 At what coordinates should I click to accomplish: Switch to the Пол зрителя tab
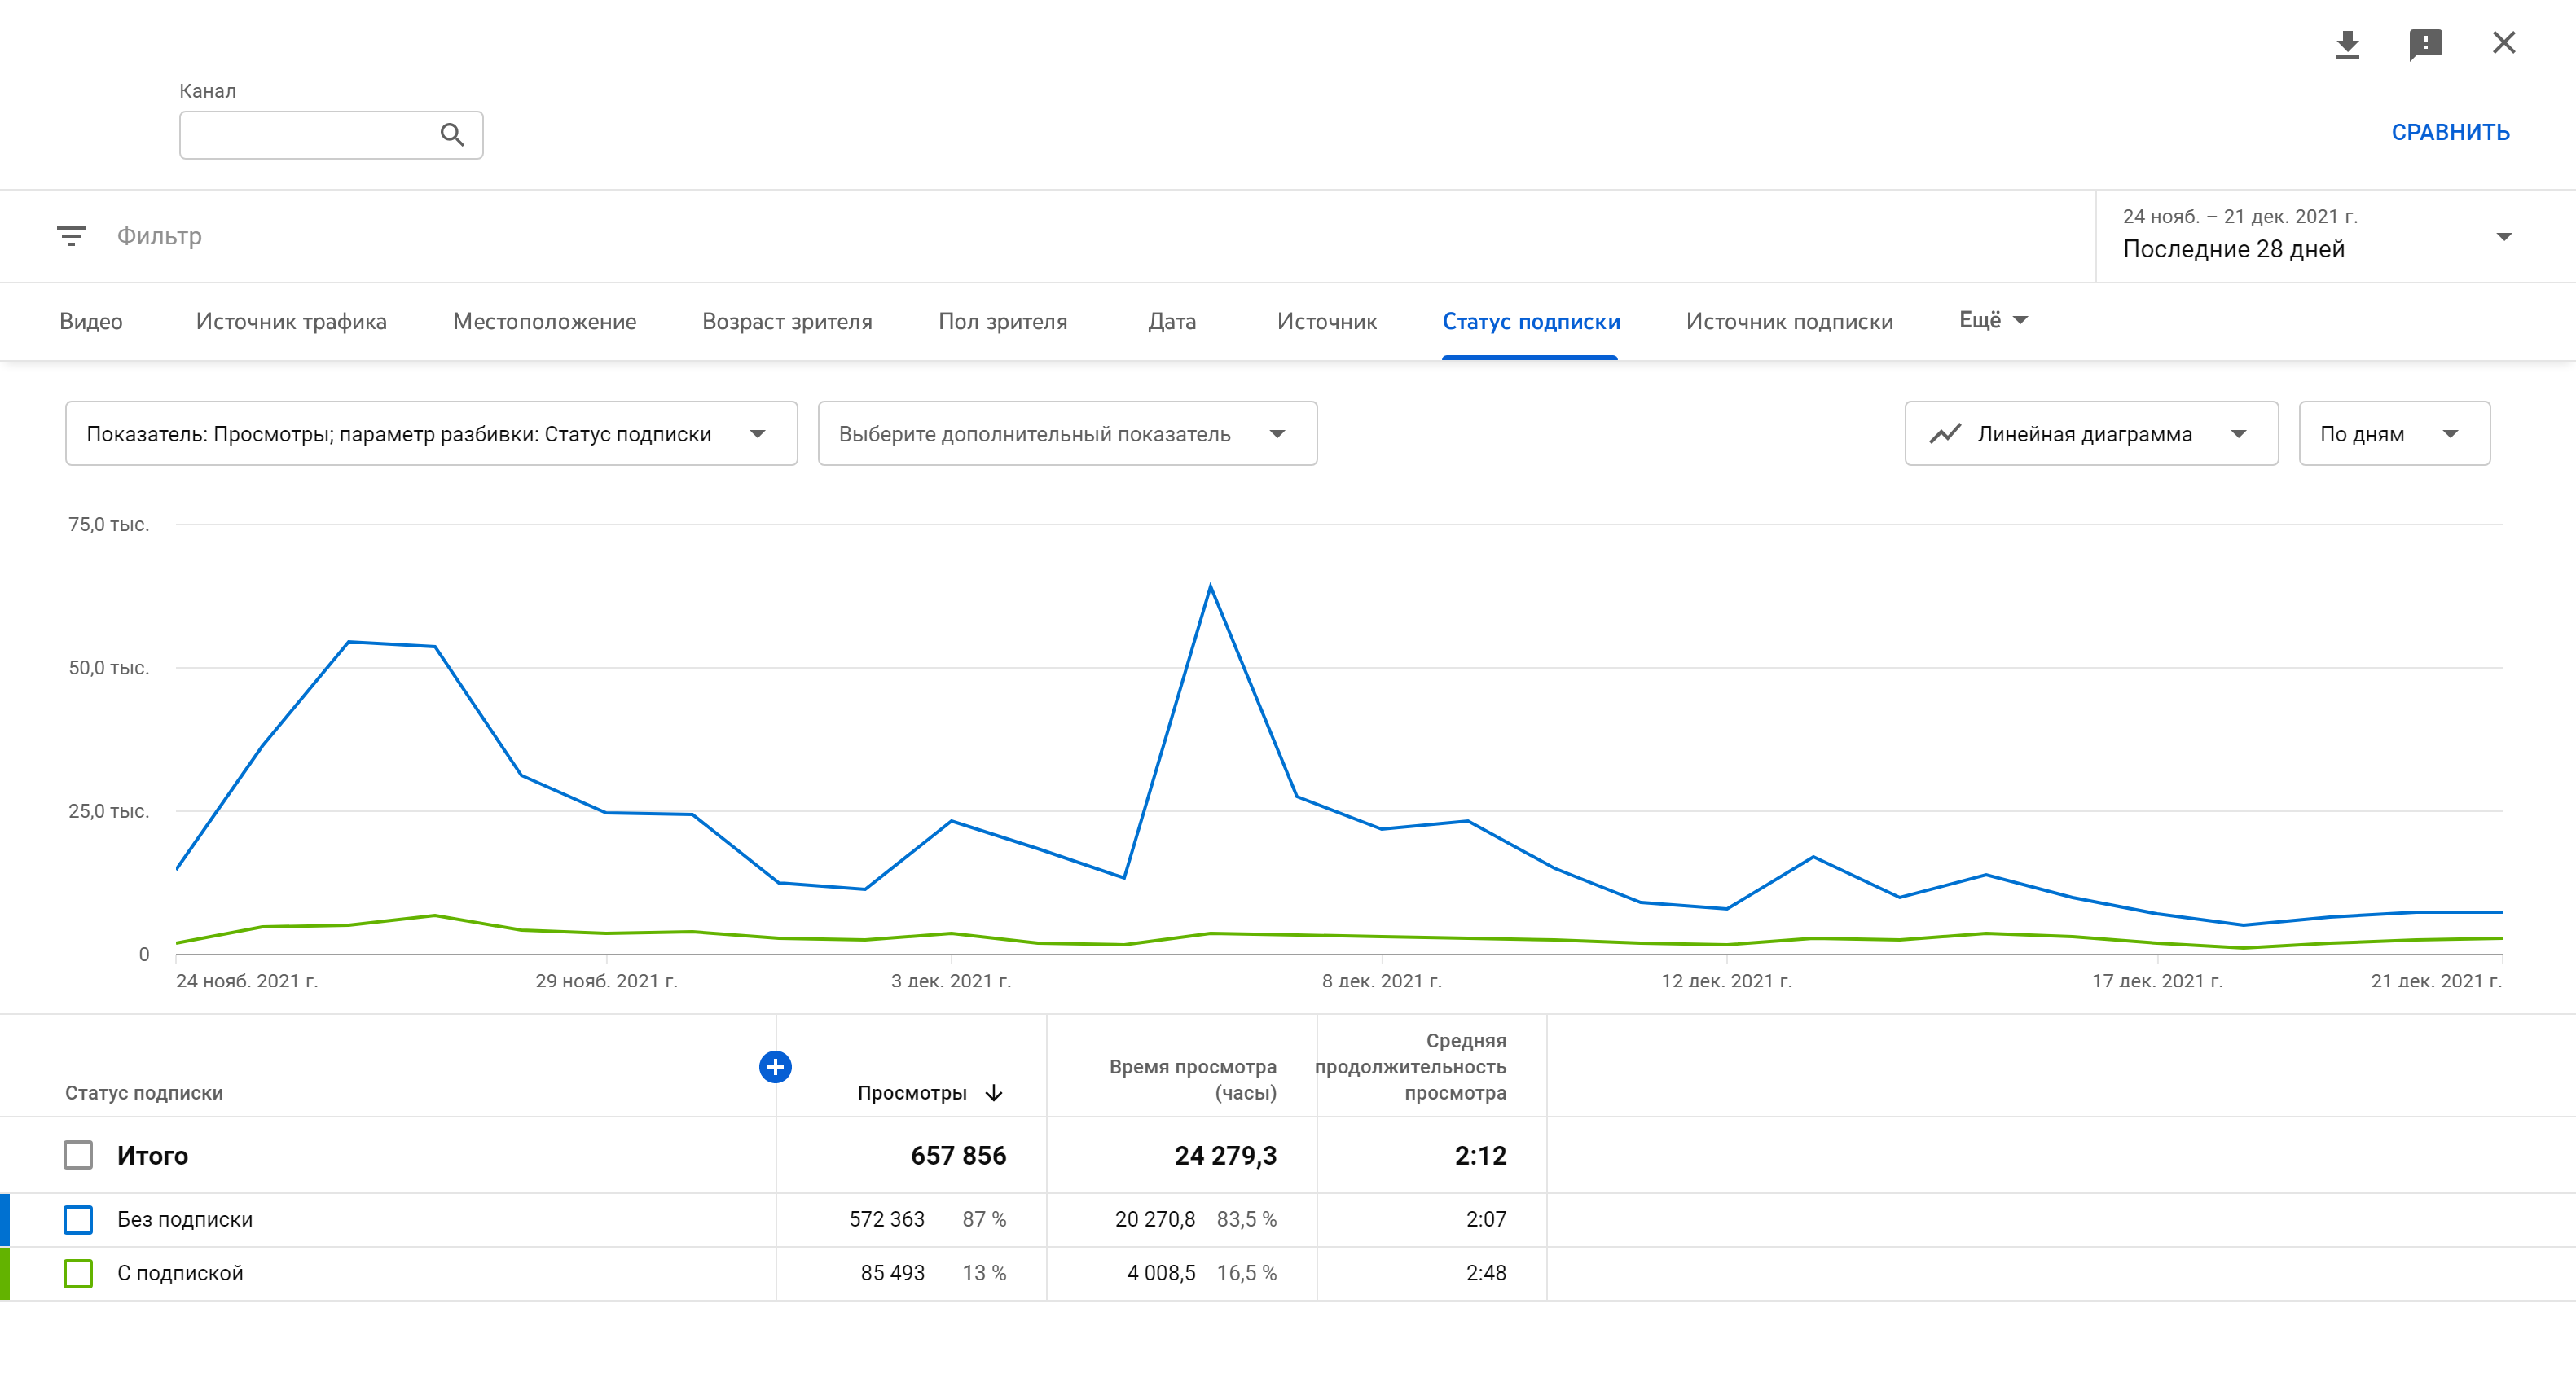pyautogui.click(x=1002, y=322)
